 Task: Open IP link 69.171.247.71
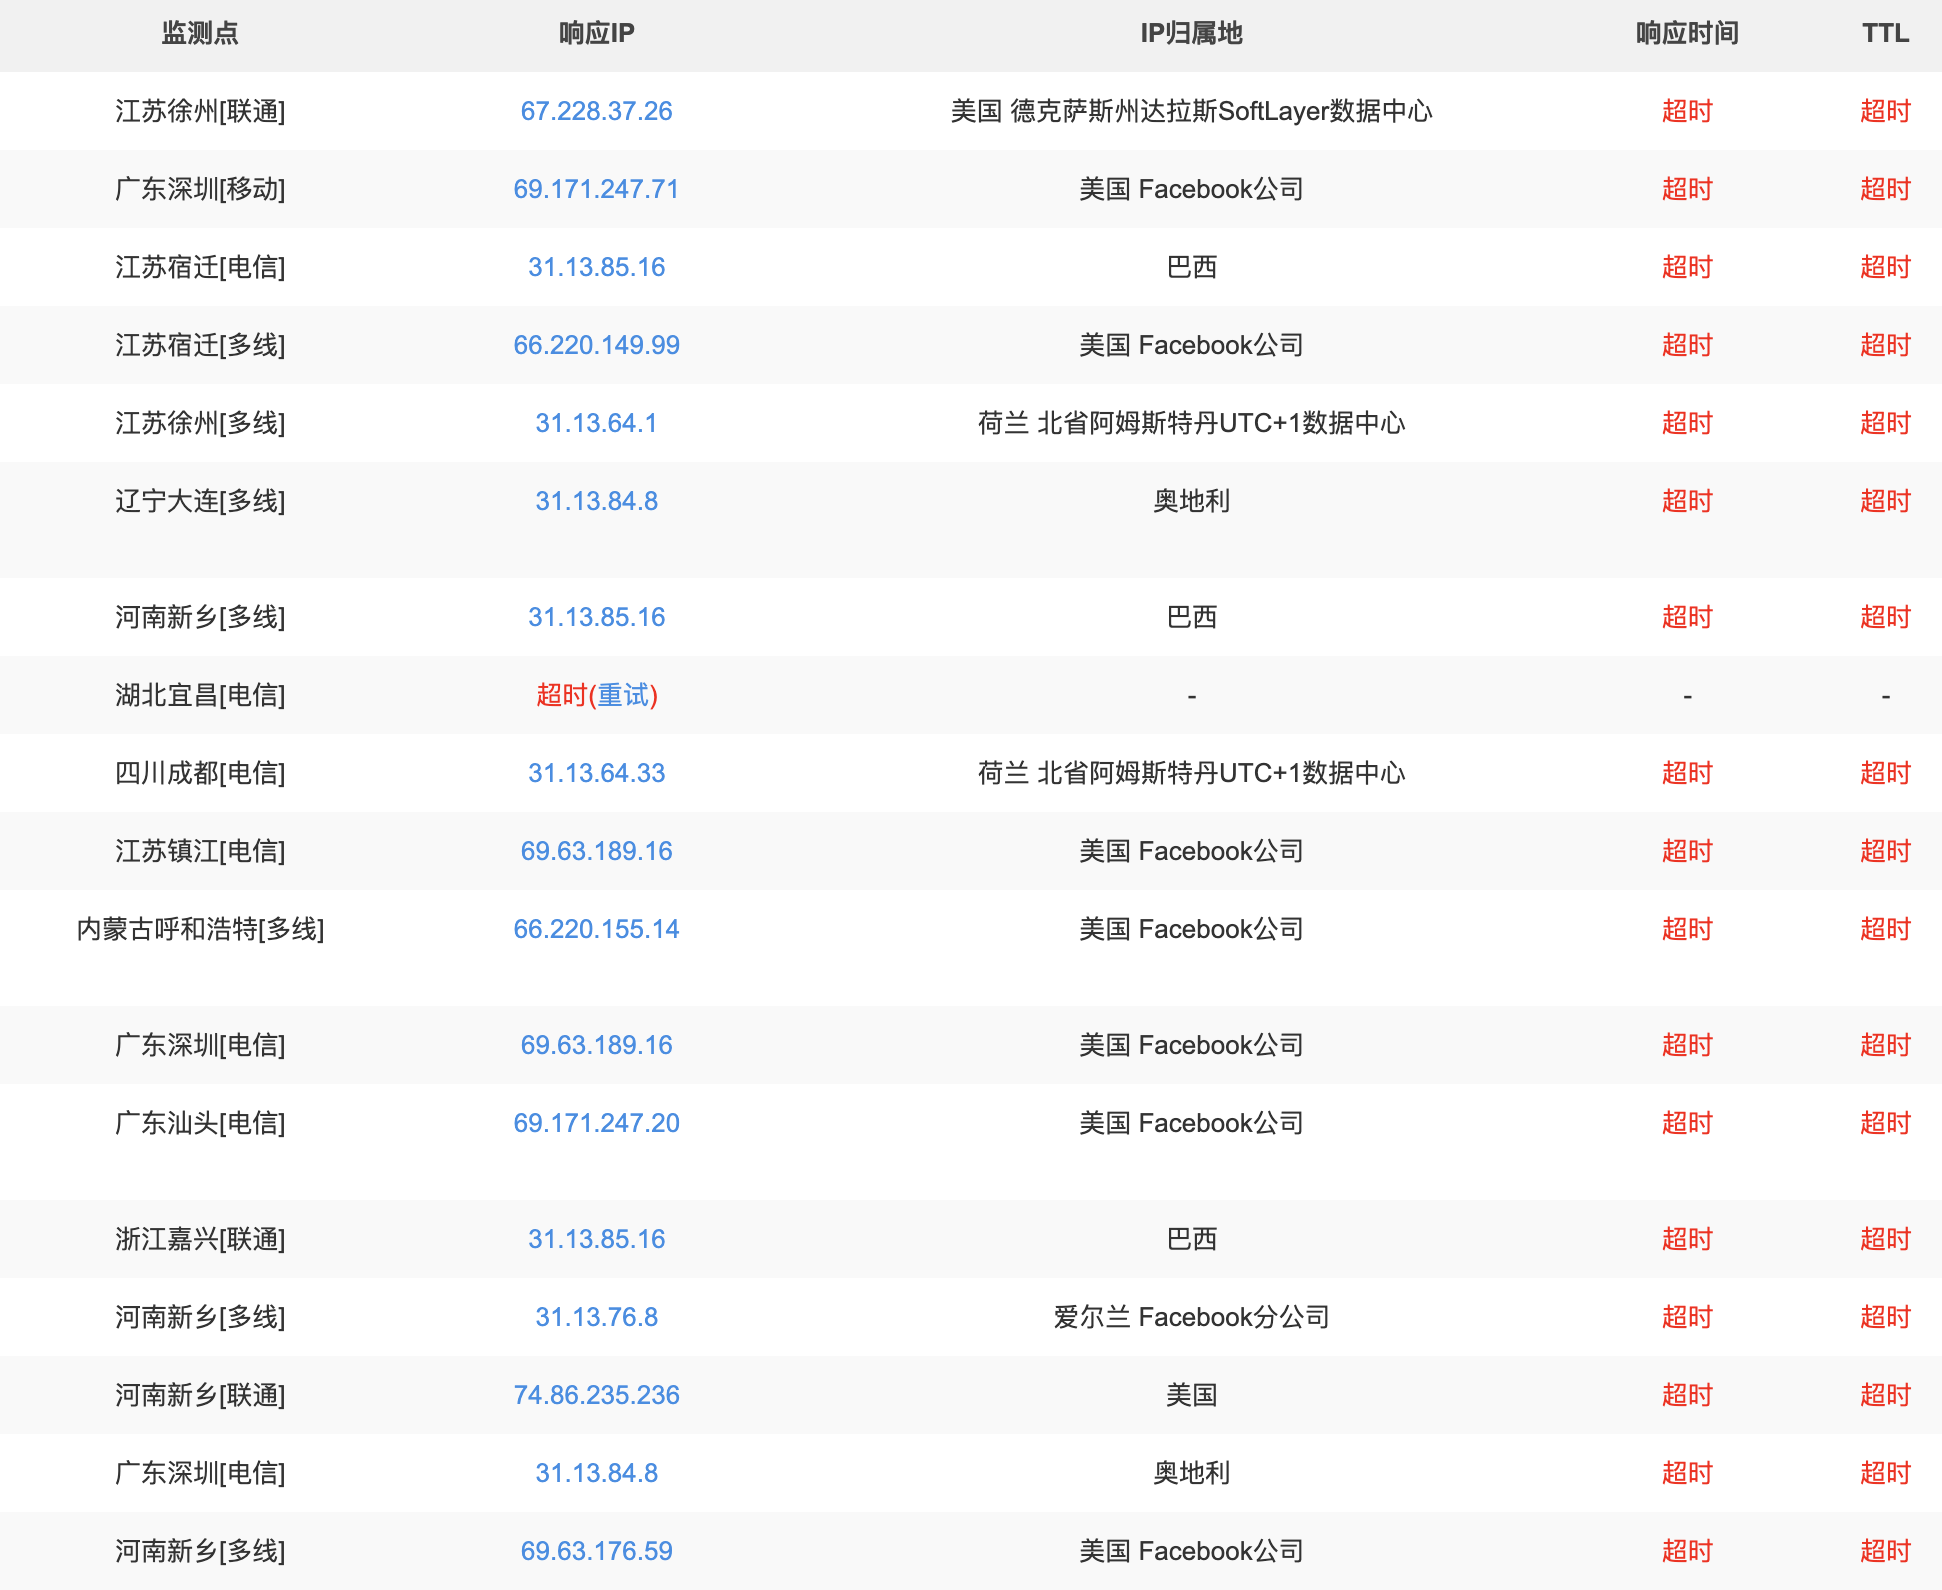pos(596,189)
